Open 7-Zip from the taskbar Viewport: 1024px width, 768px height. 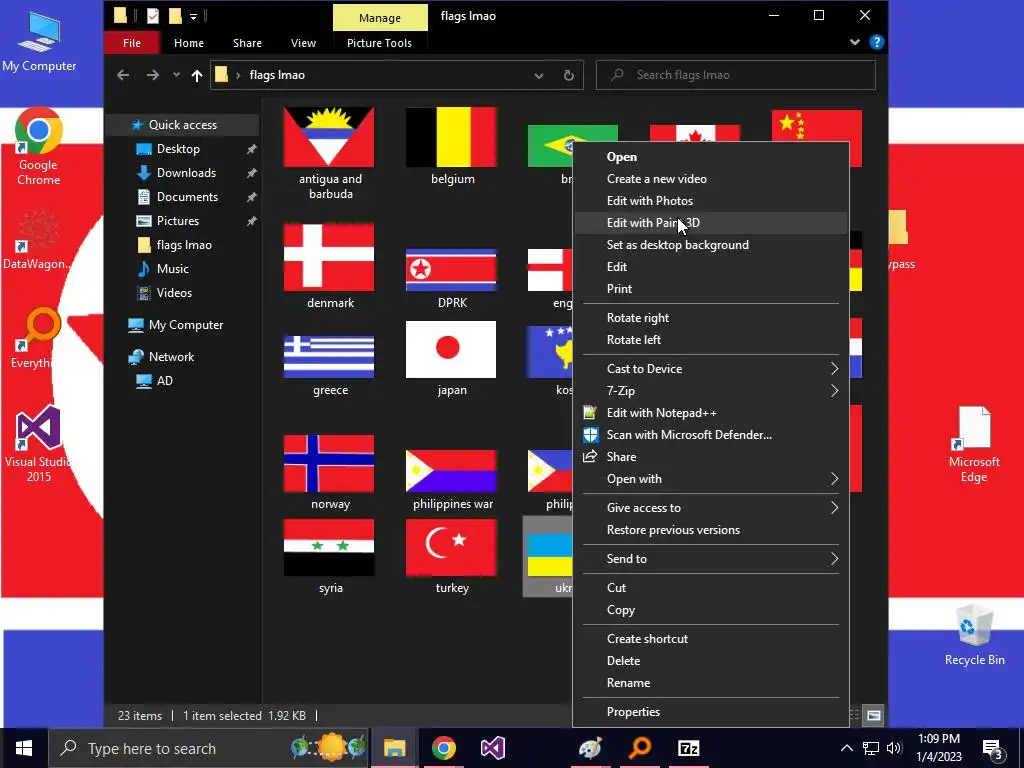tap(689, 748)
